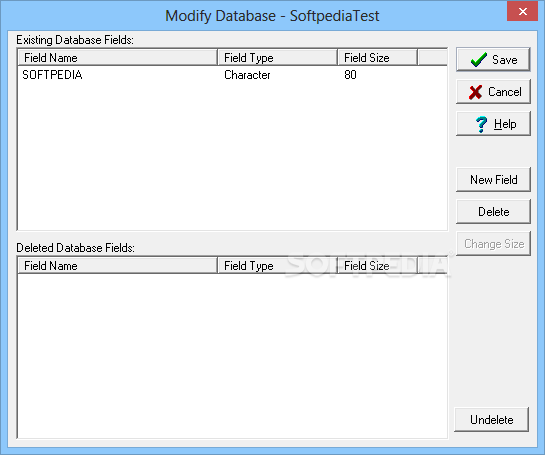545x455 pixels.
Task: Click the Character field type cell
Action: coord(247,75)
